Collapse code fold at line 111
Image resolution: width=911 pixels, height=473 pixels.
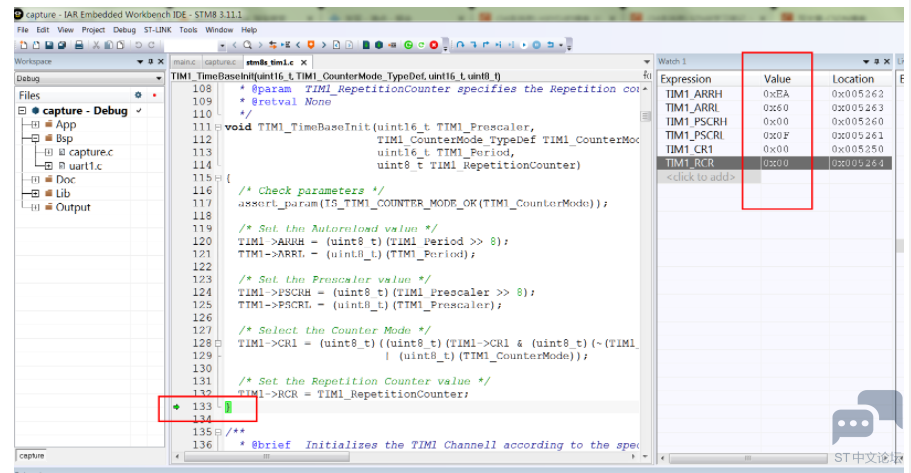coord(218,127)
